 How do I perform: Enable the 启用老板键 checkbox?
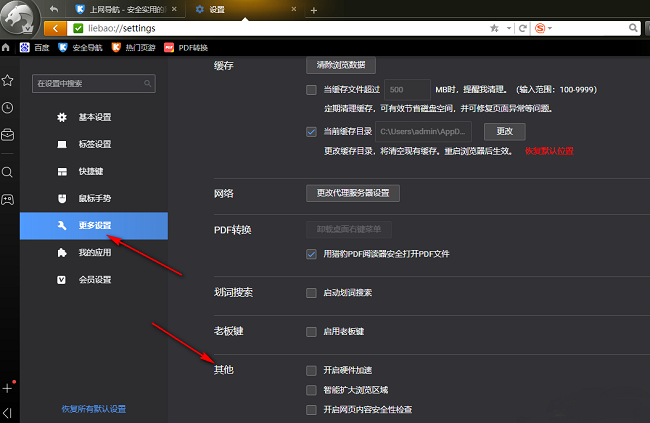click(x=311, y=332)
